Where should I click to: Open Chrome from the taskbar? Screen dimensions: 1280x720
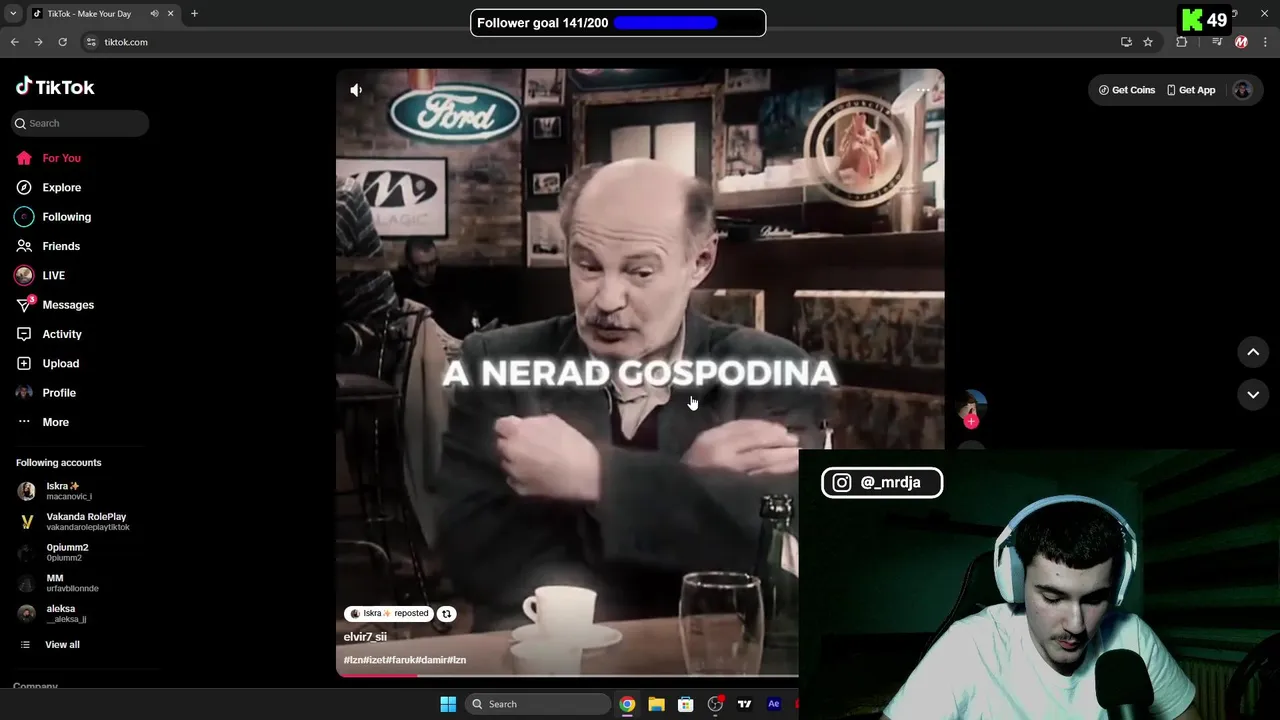click(627, 704)
